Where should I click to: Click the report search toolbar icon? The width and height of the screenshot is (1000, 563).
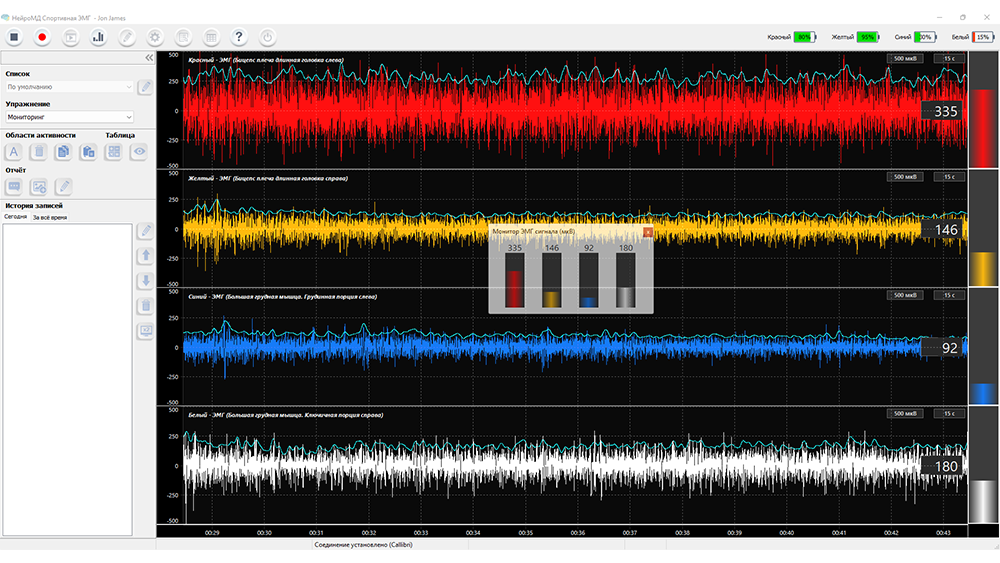(183, 37)
